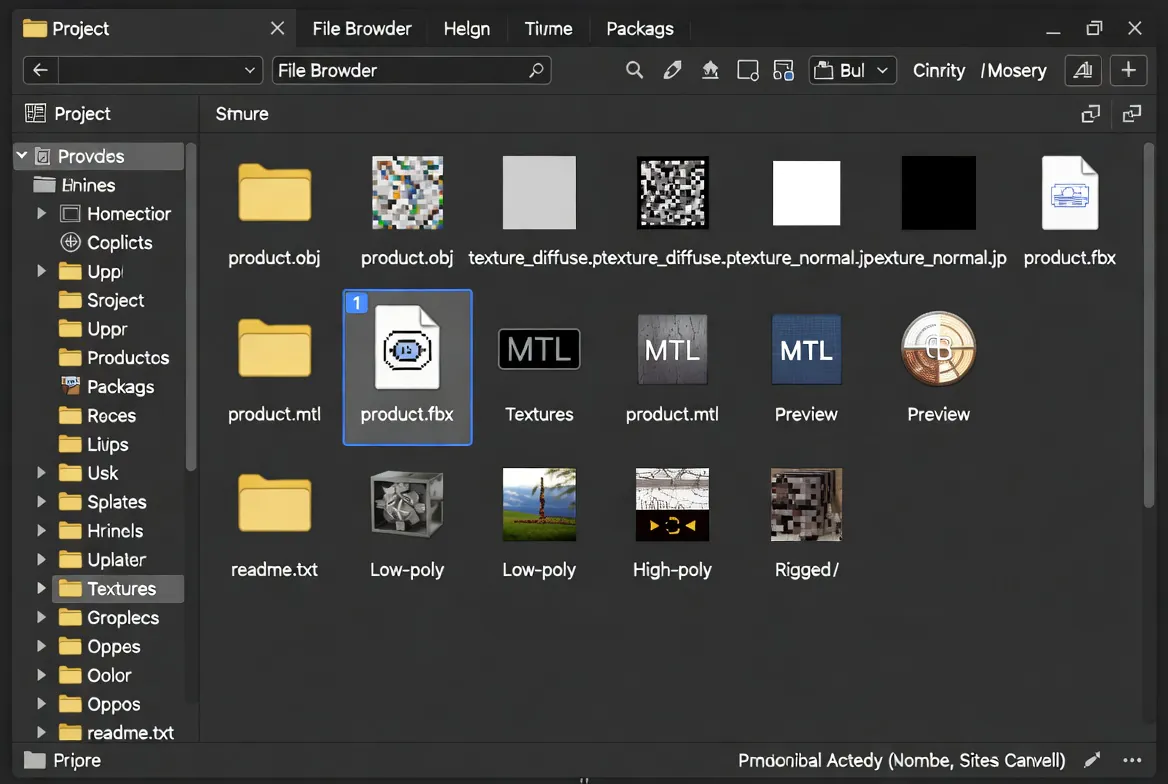Open the Tiıme tab

548,28
